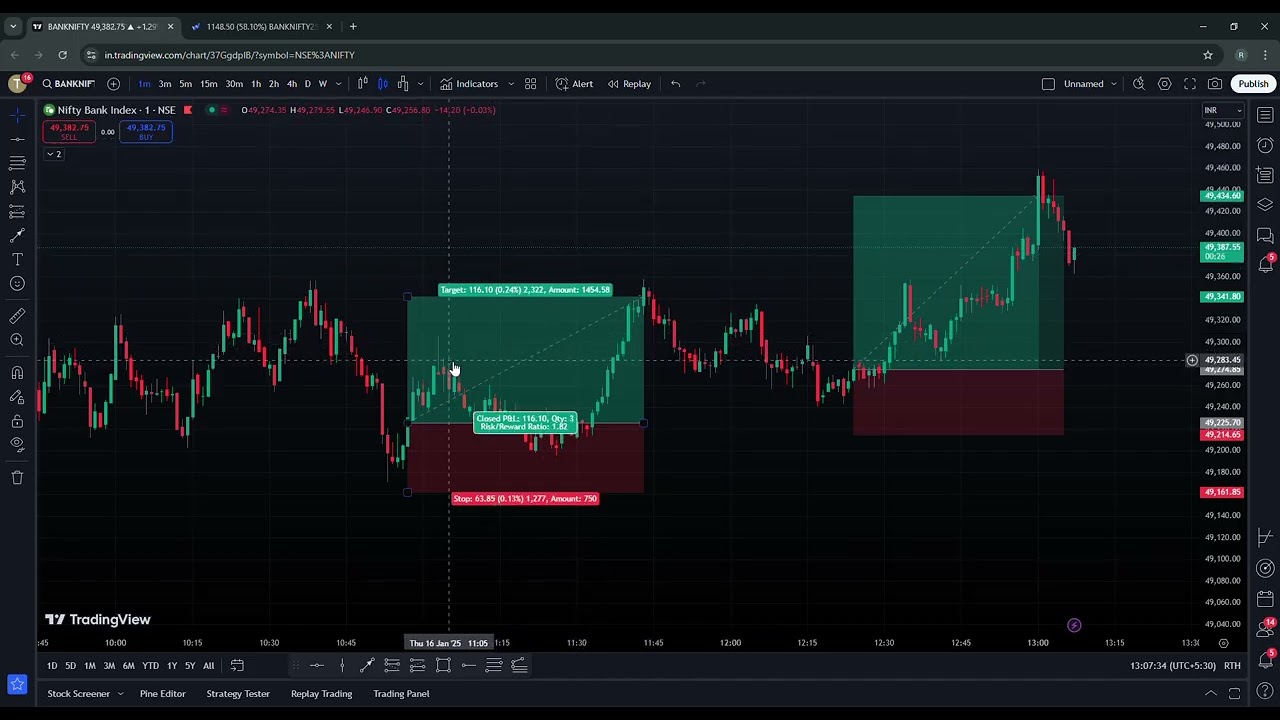This screenshot has width=1280, height=720.
Task: Select the ruler measure tool
Action: (17, 316)
